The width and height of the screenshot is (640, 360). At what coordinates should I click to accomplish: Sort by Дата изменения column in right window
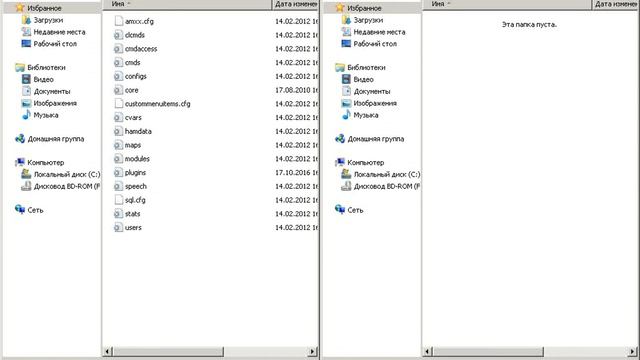click(616, 4)
